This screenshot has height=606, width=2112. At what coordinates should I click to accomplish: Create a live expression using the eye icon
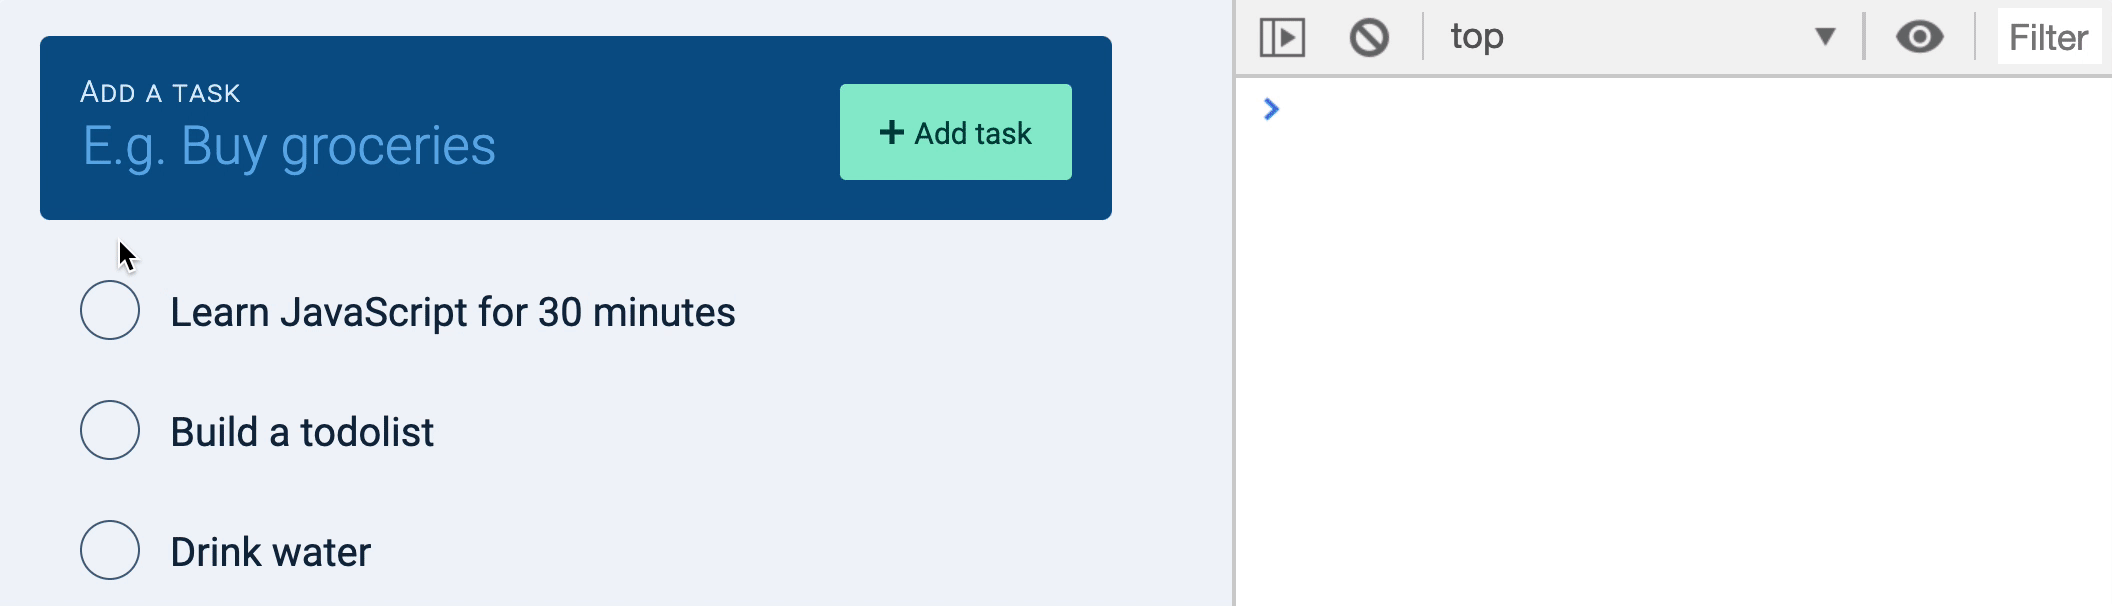pos(1922,37)
